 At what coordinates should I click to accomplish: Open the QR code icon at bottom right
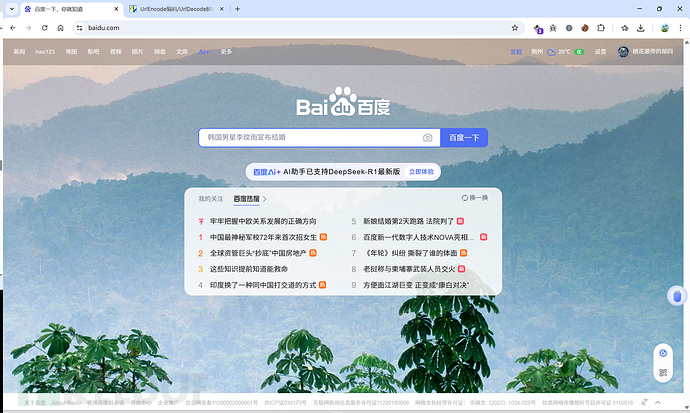[663, 373]
